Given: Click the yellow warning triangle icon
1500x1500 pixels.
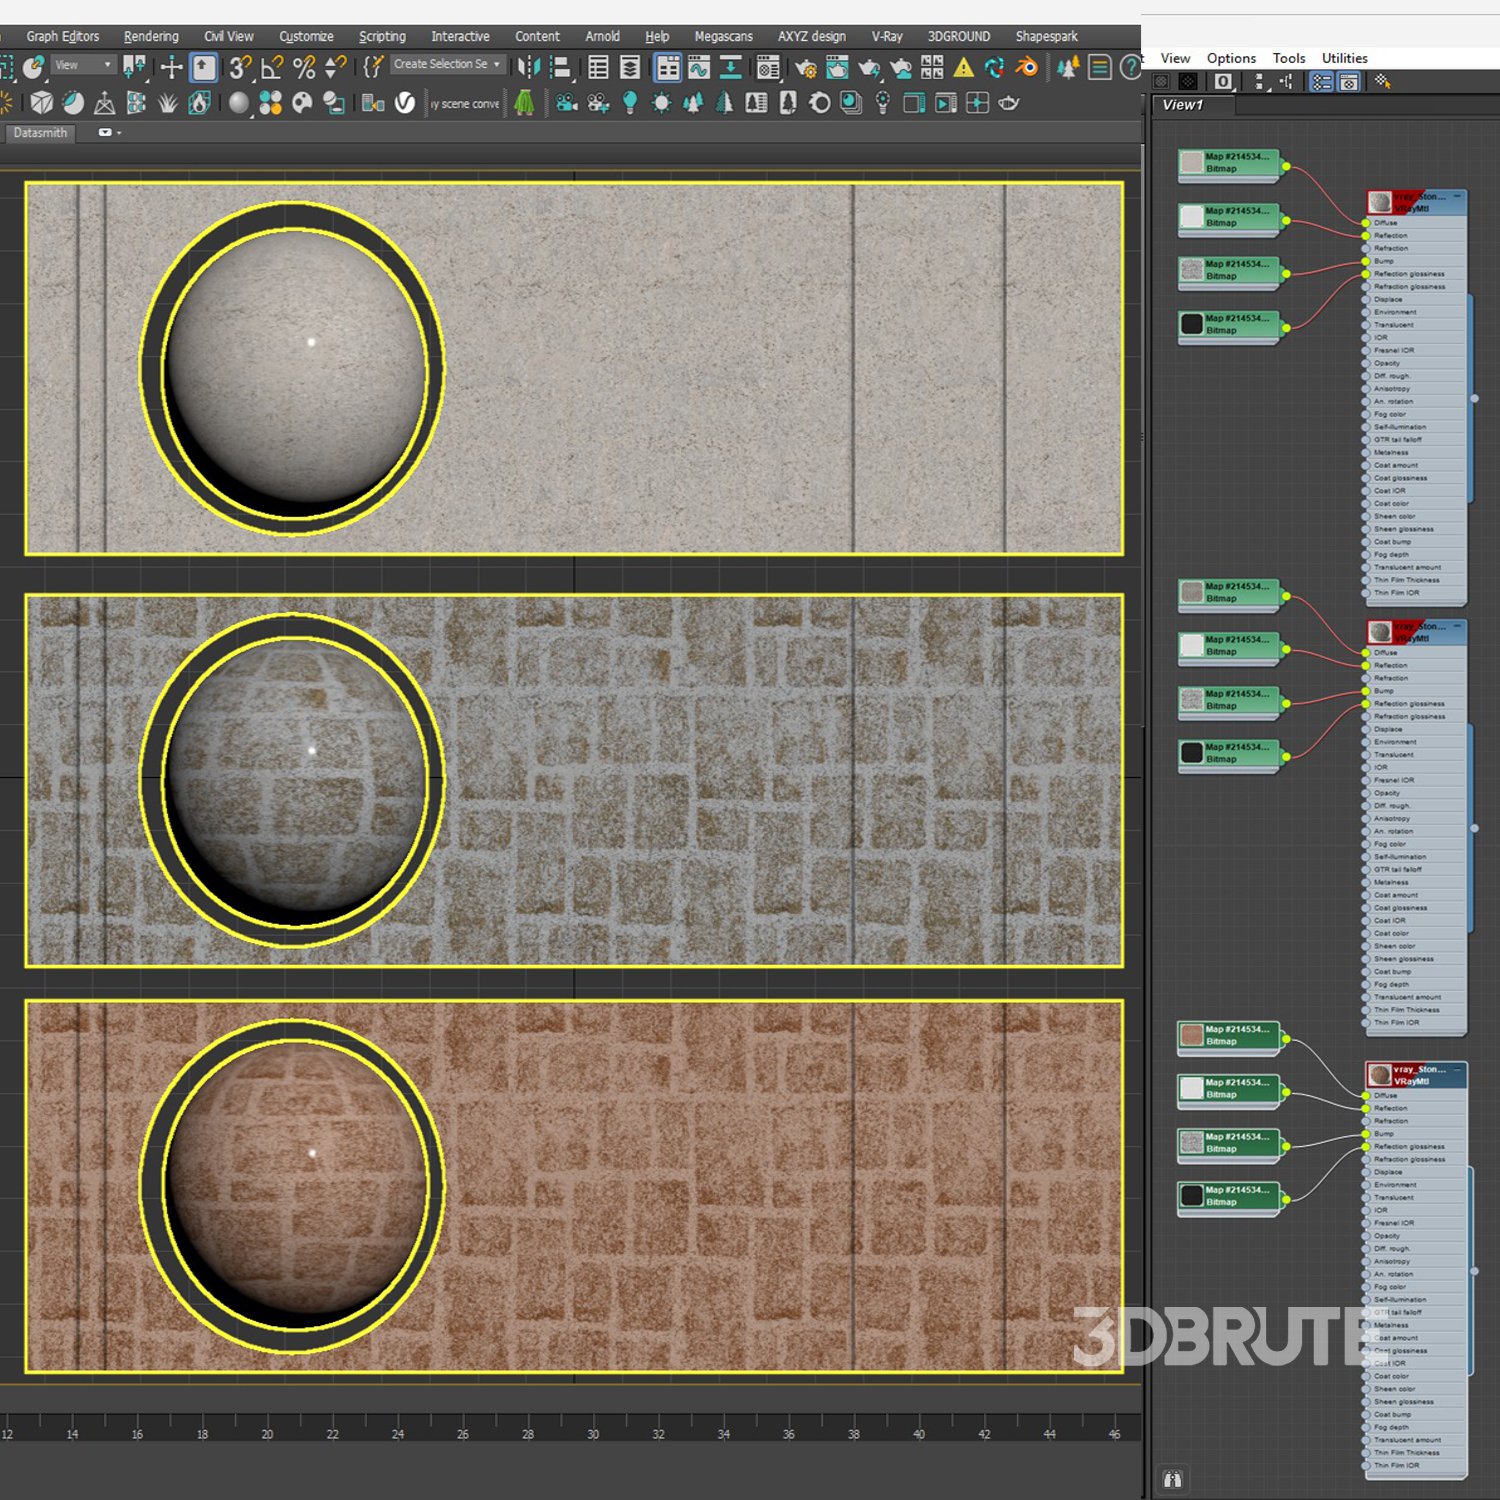Looking at the screenshot, I should click(963, 67).
